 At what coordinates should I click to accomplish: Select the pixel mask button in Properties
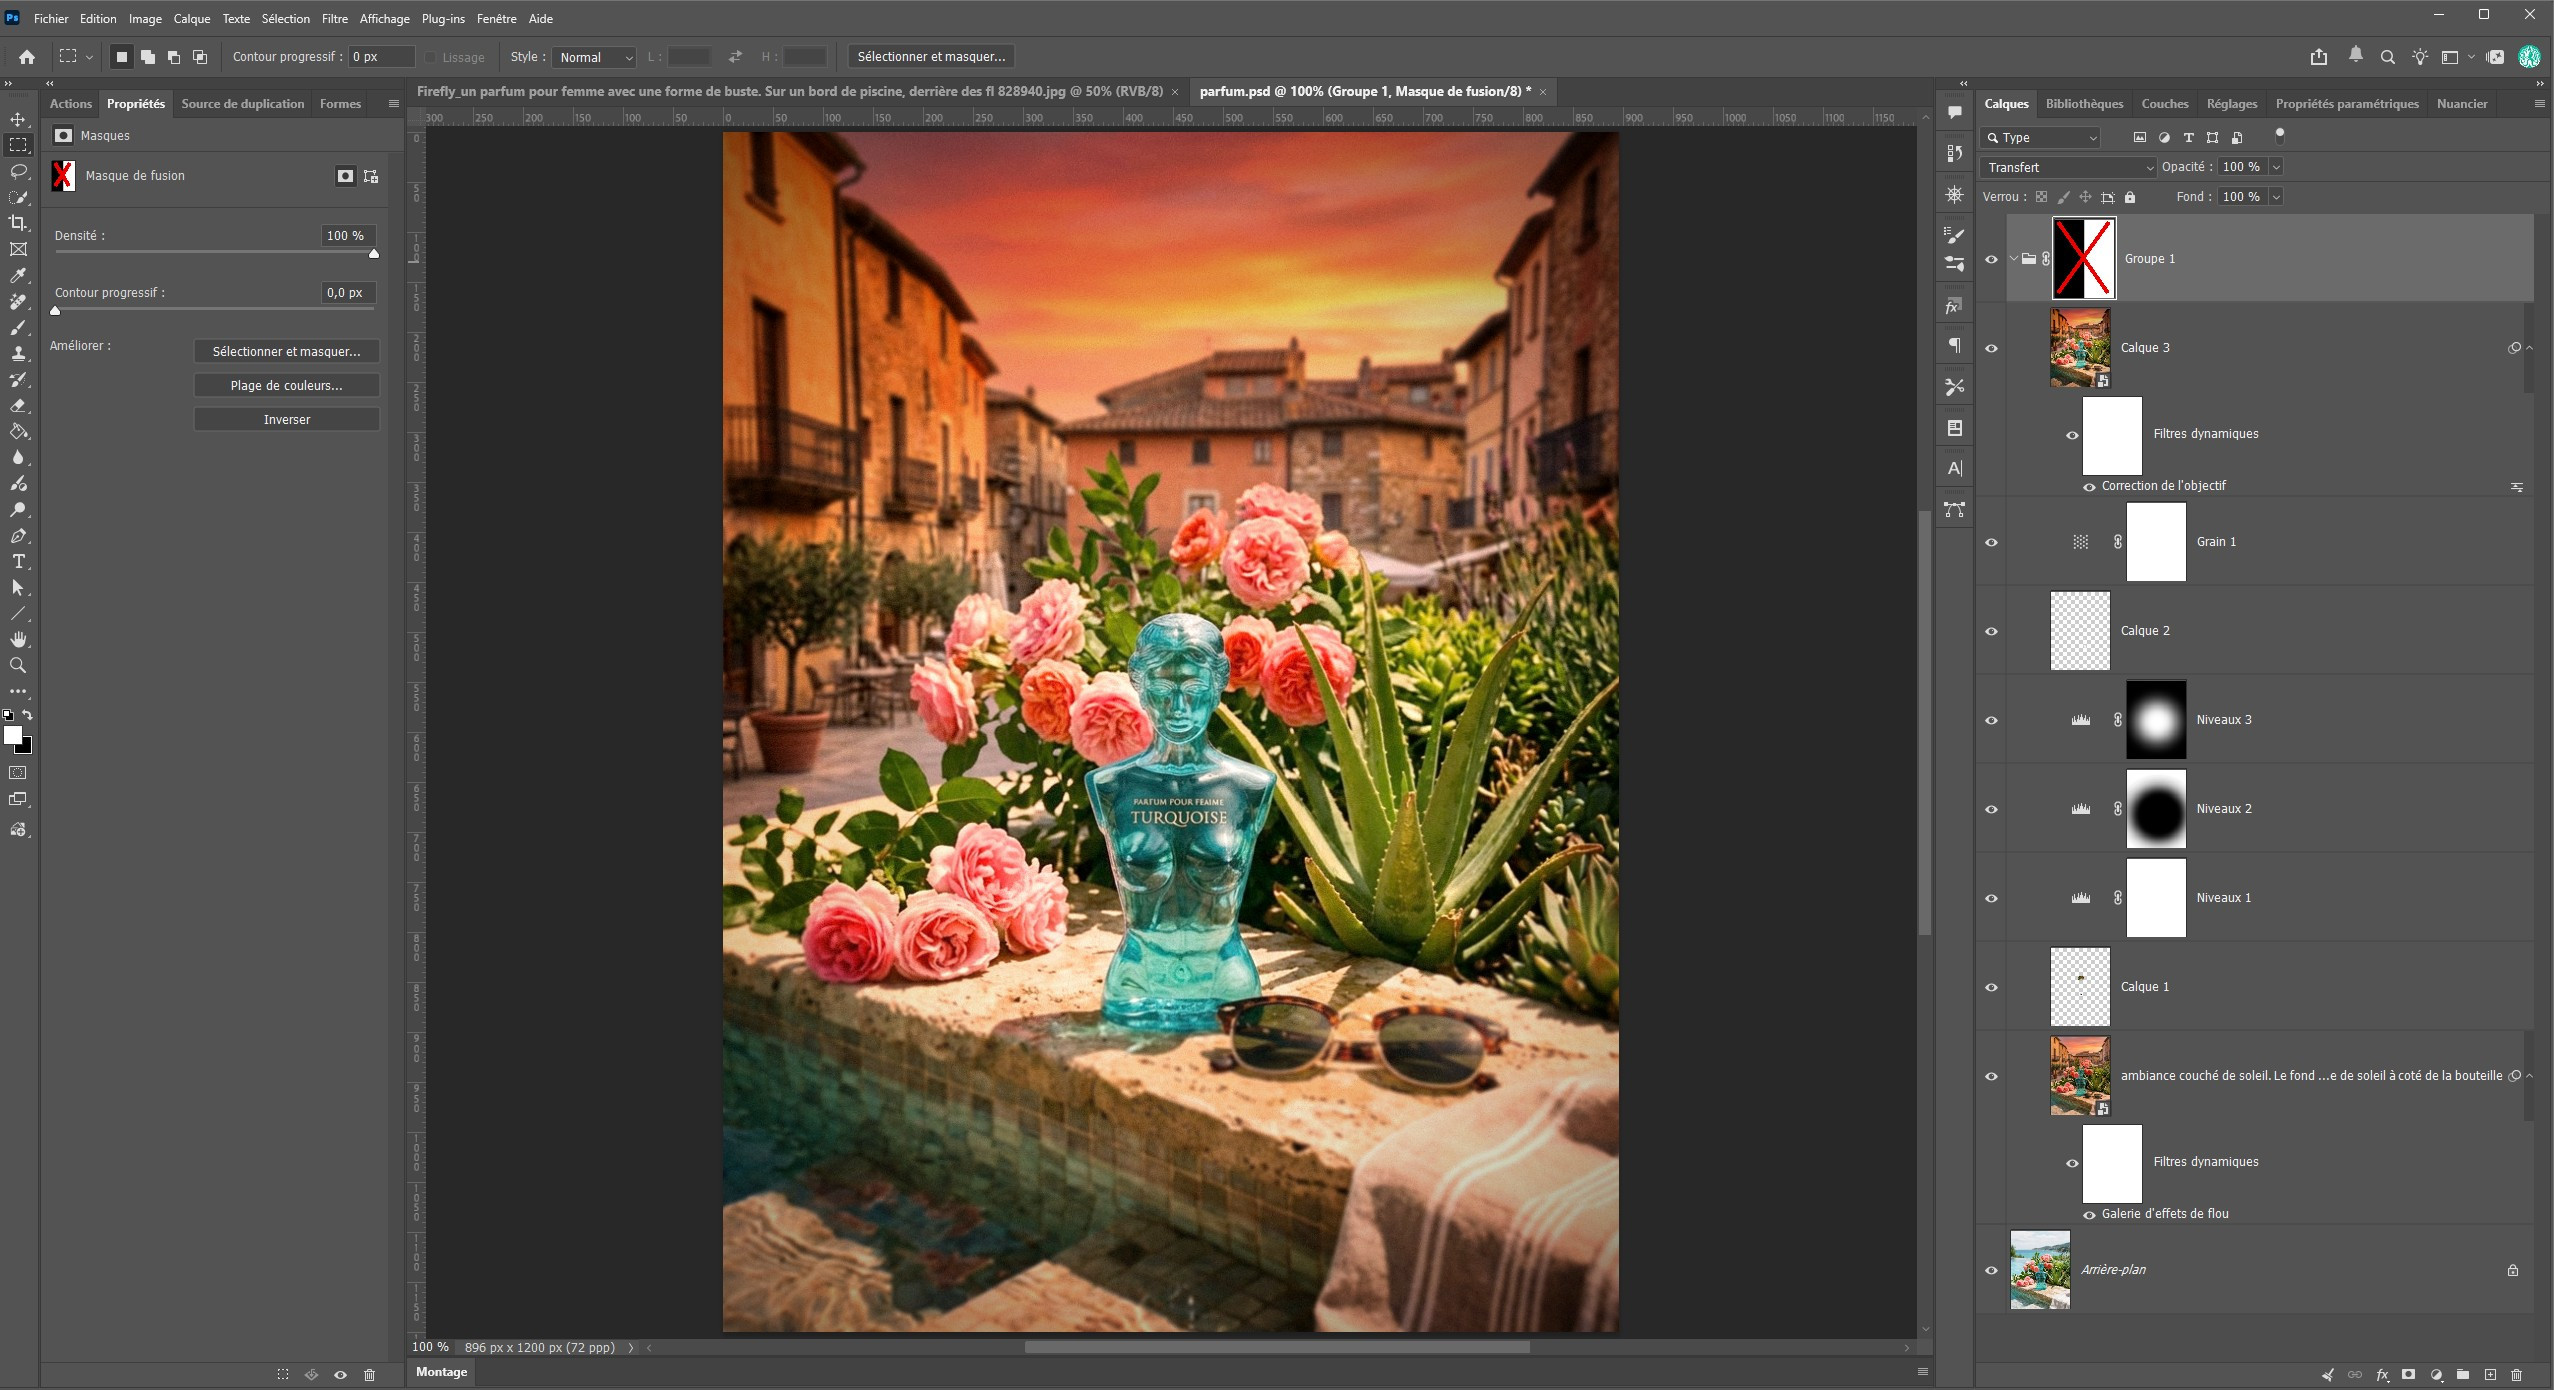click(x=345, y=176)
